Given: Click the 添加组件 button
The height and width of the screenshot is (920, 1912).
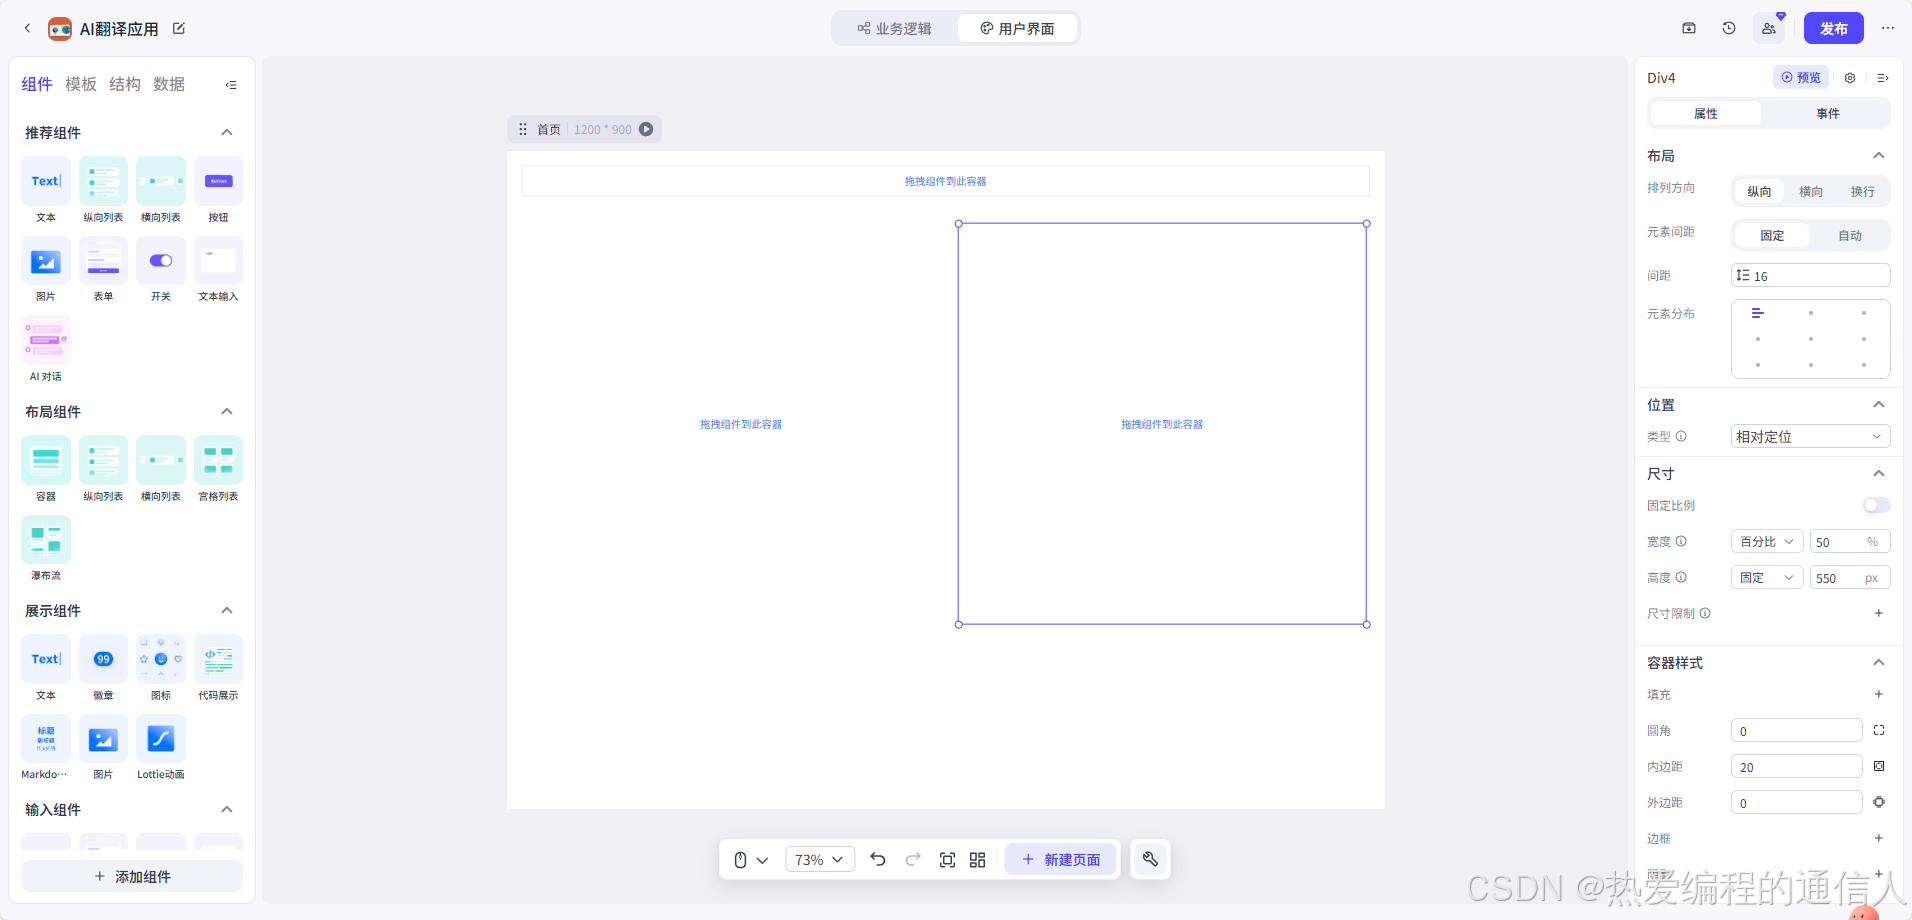Looking at the screenshot, I should [132, 876].
